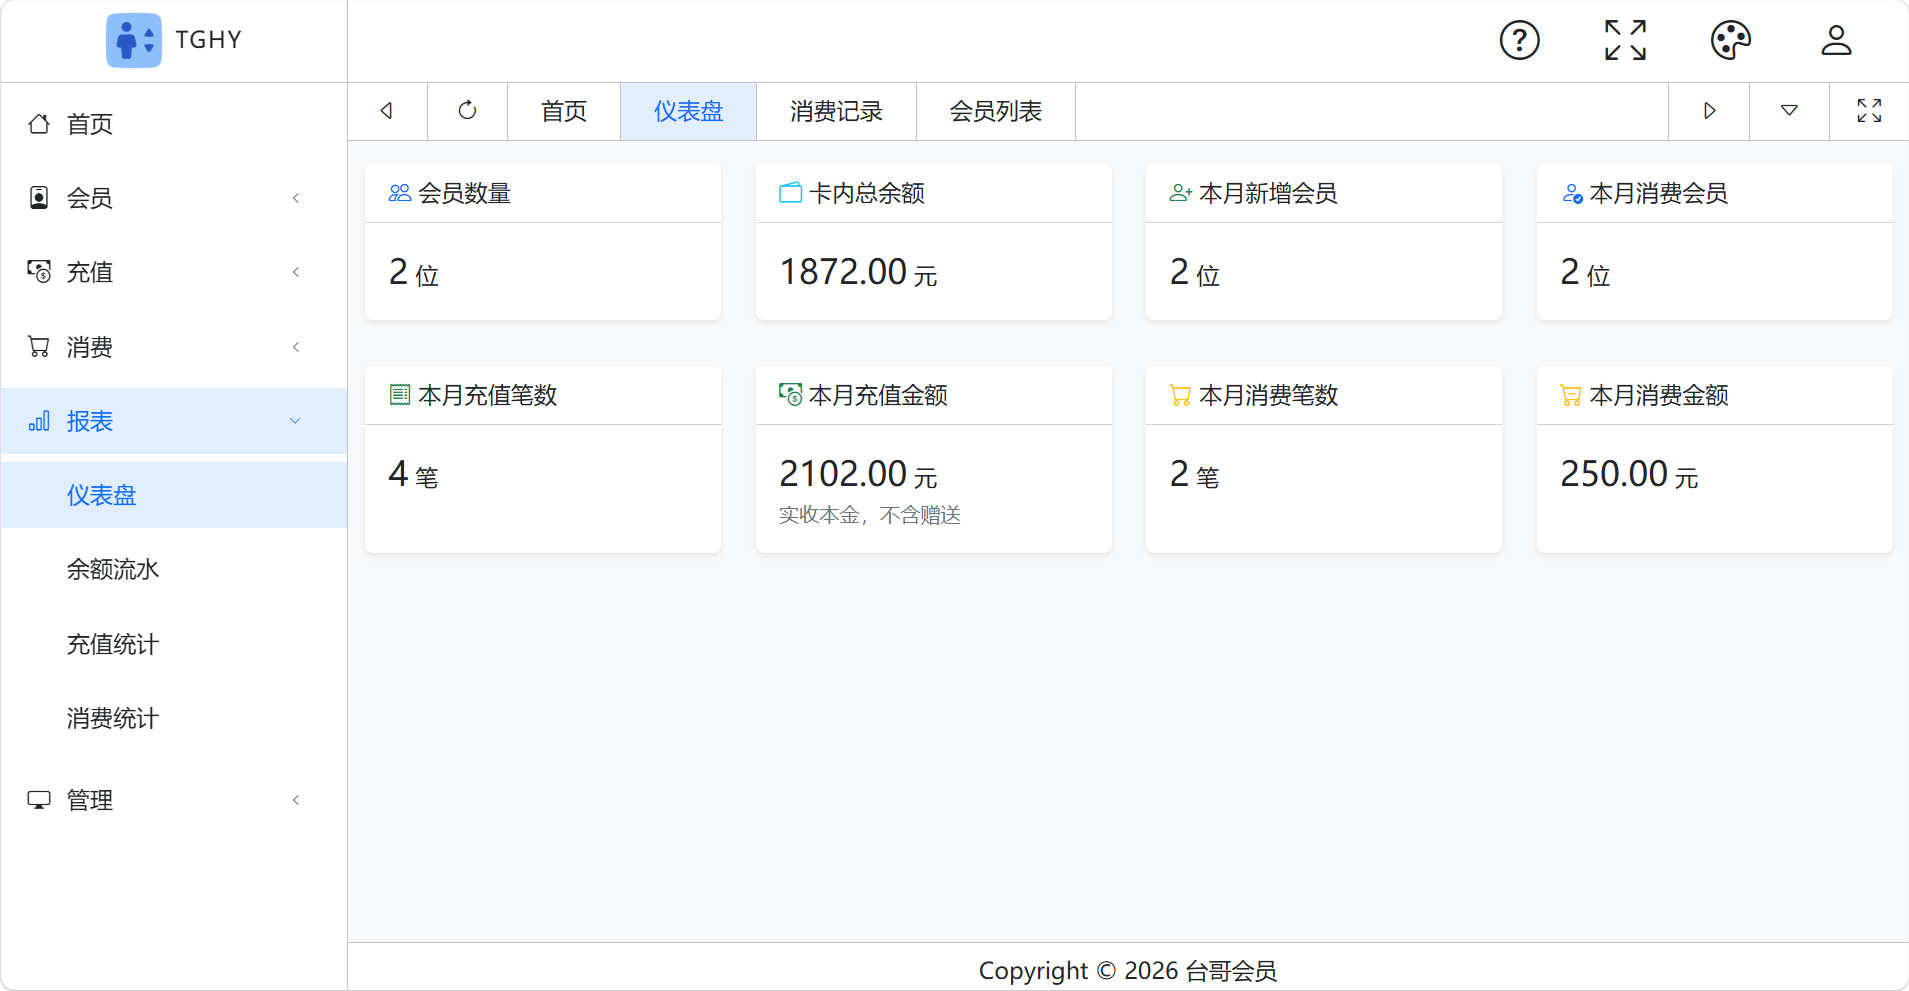Viewport: 1909px width, 991px height.
Task: Click the 2102.00 元 recharge amount
Action: point(858,474)
